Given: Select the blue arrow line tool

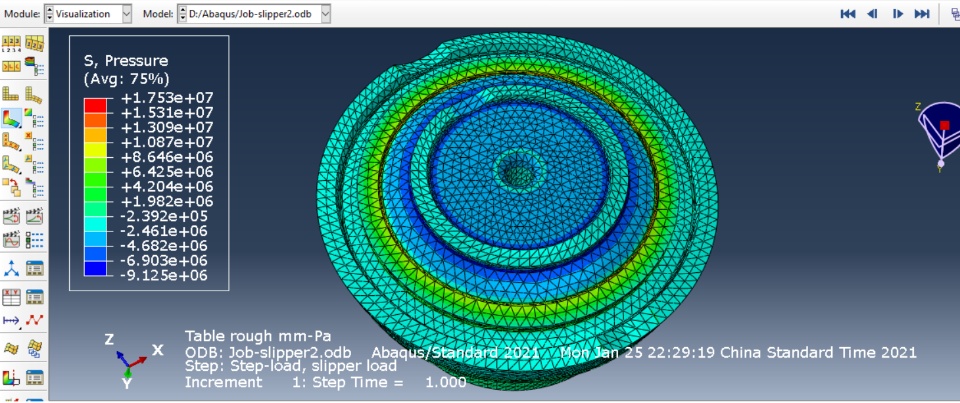Looking at the screenshot, I should [x=12, y=320].
